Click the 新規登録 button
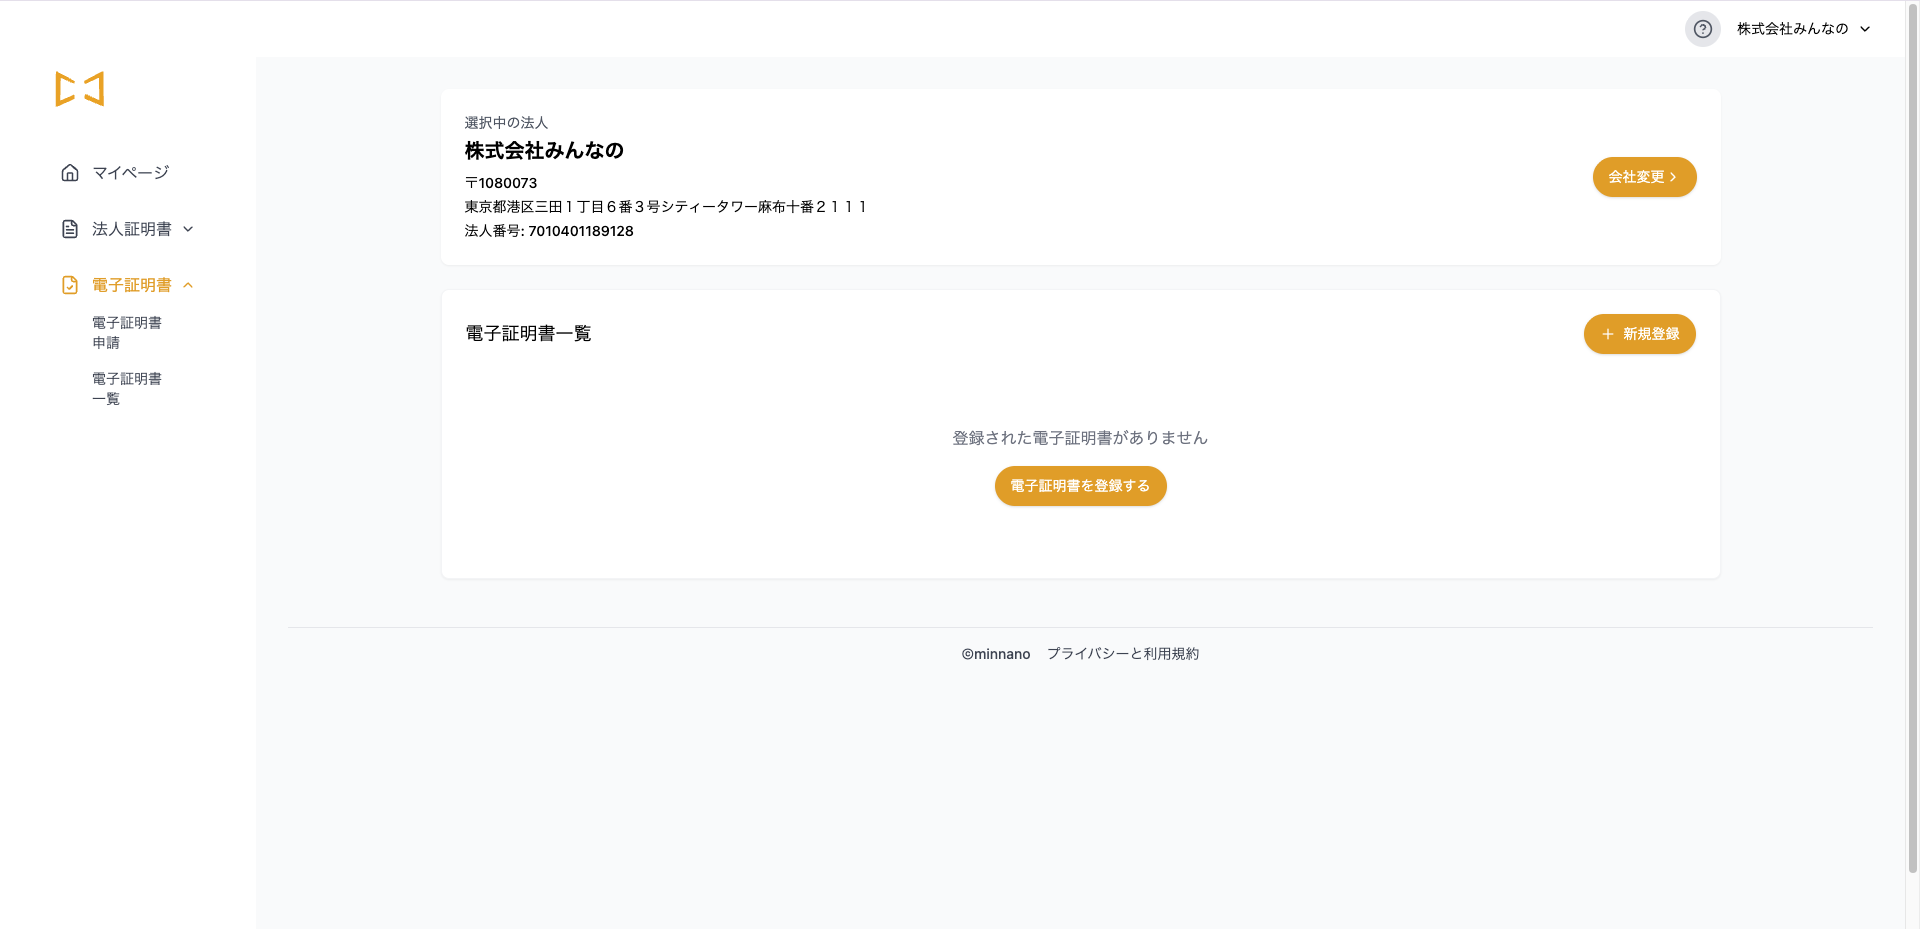1920x929 pixels. (x=1640, y=334)
